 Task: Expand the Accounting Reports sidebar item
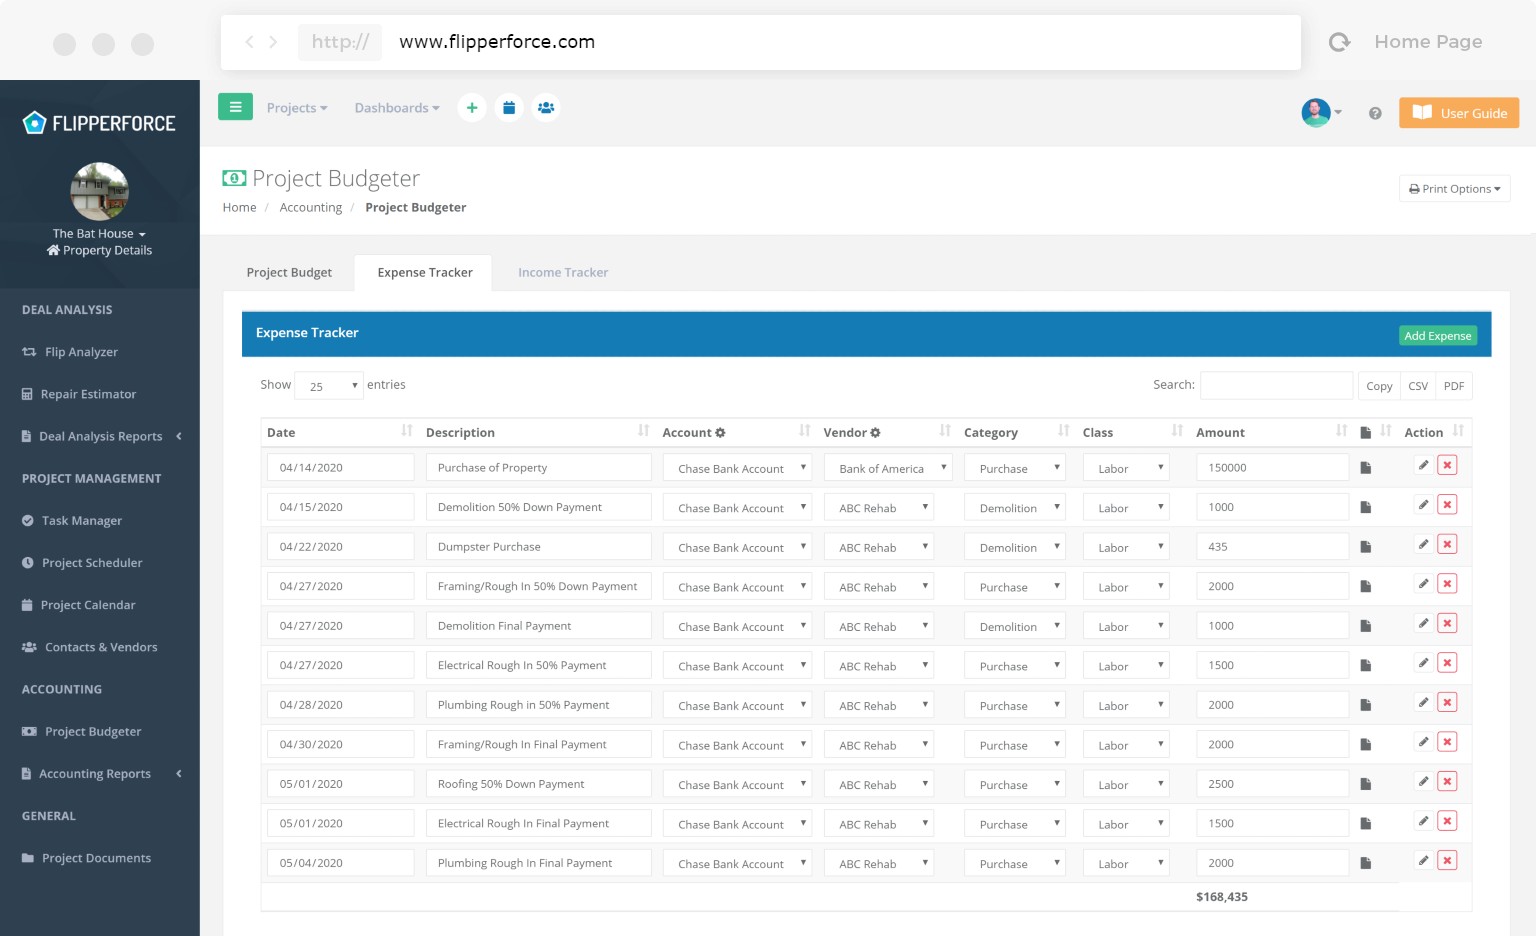click(100, 773)
